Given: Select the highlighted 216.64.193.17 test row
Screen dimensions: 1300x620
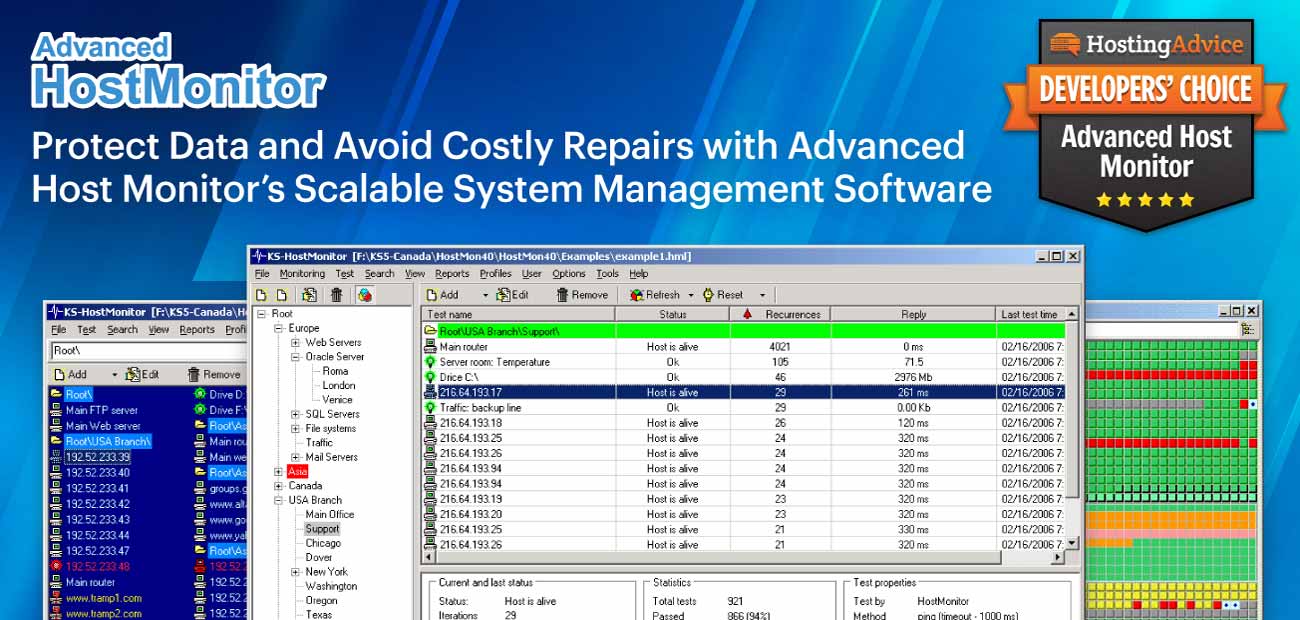Looking at the screenshot, I should pyautogui.click(x=742, y=393).
